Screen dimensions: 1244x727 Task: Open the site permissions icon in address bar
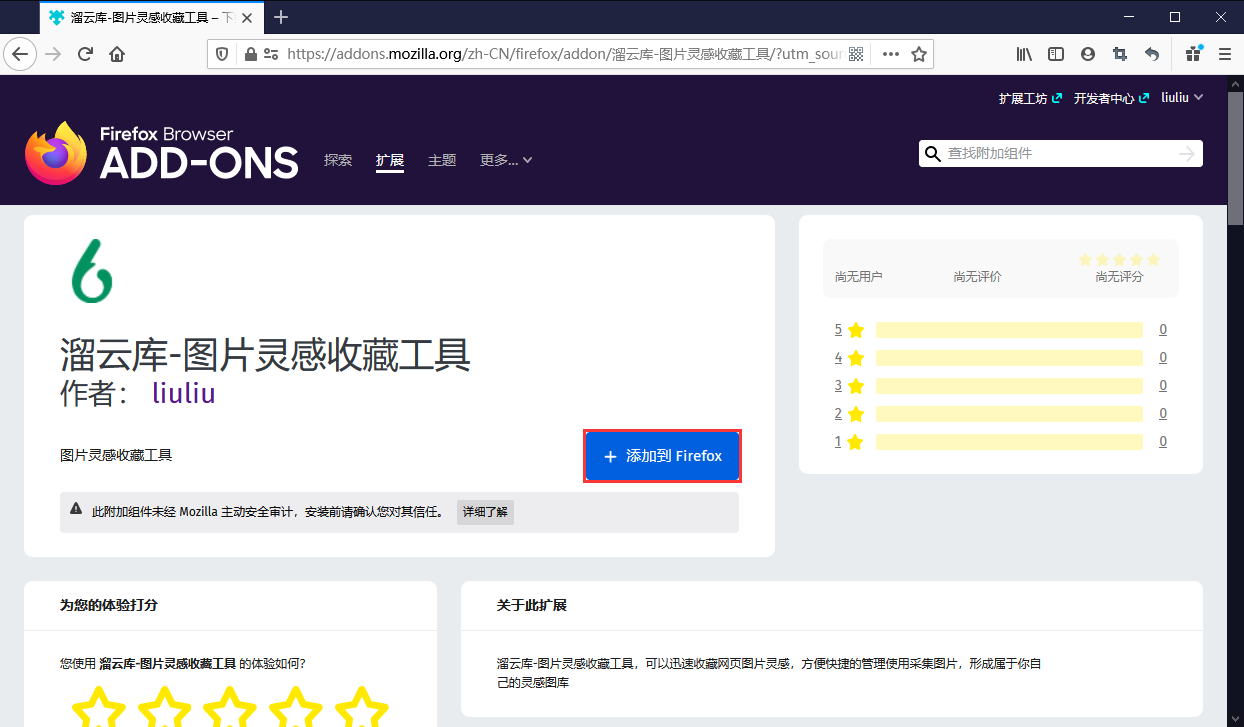270,54
